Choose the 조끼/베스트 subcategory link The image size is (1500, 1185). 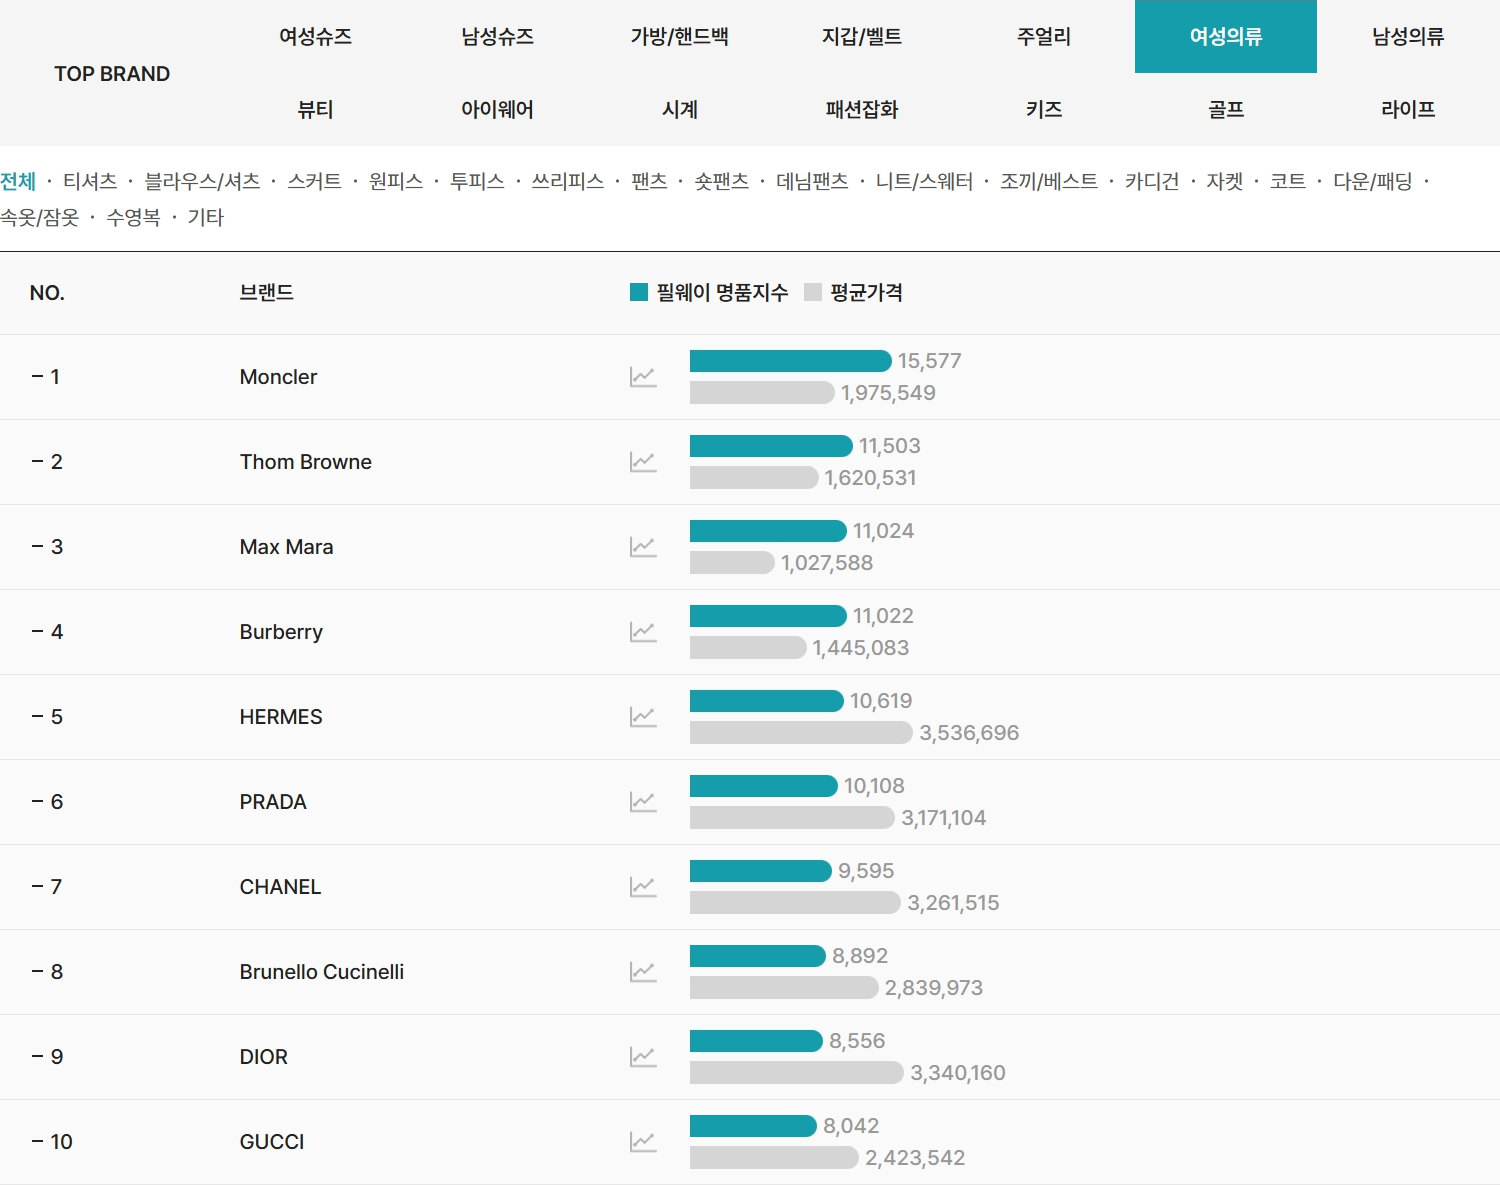click(1049, 181)
